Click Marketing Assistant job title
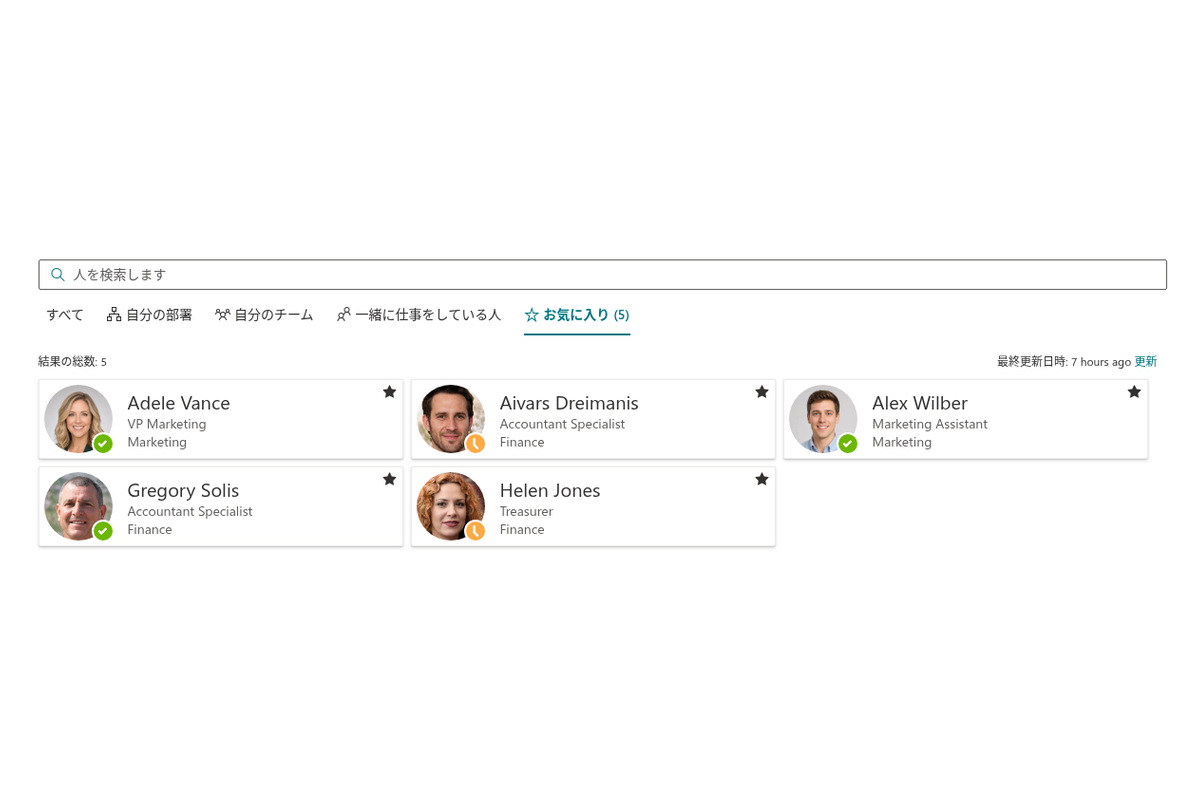The image size is (1200, 800). click(x=930, y=424)
